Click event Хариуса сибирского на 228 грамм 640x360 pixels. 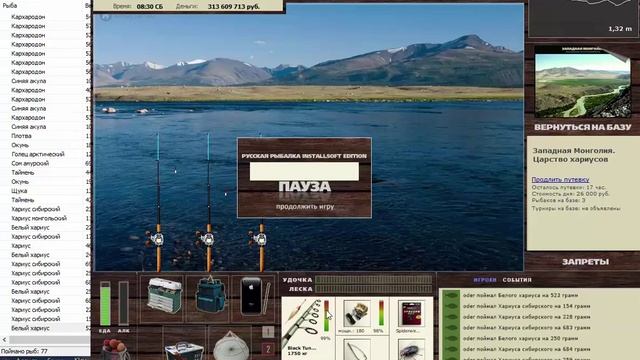tap(527, 317)
